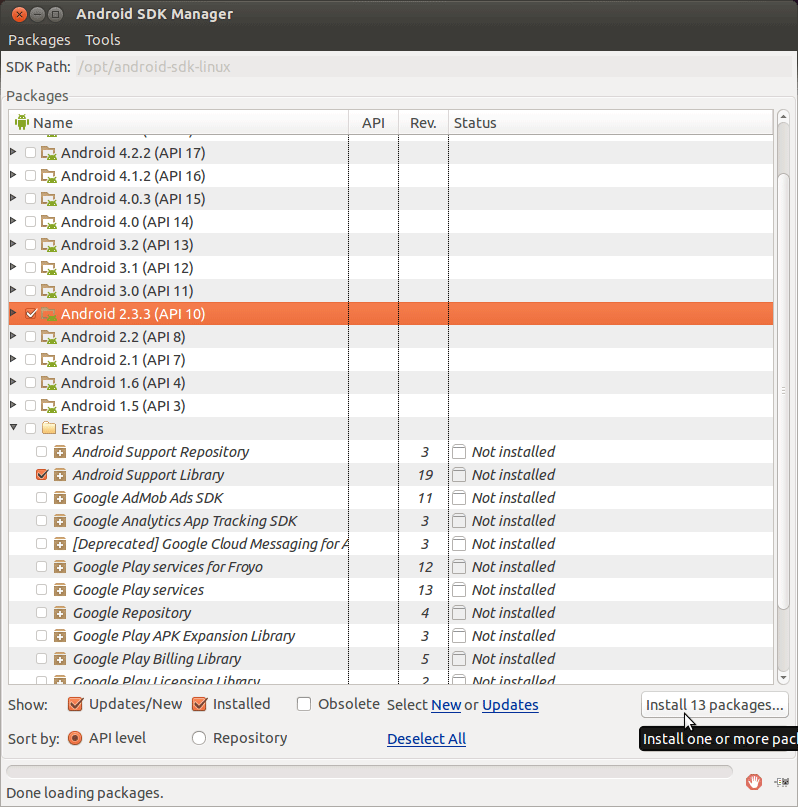Click the Select New link
The image size is (798, 807).
pyautogui.click(x=446, y=705)
